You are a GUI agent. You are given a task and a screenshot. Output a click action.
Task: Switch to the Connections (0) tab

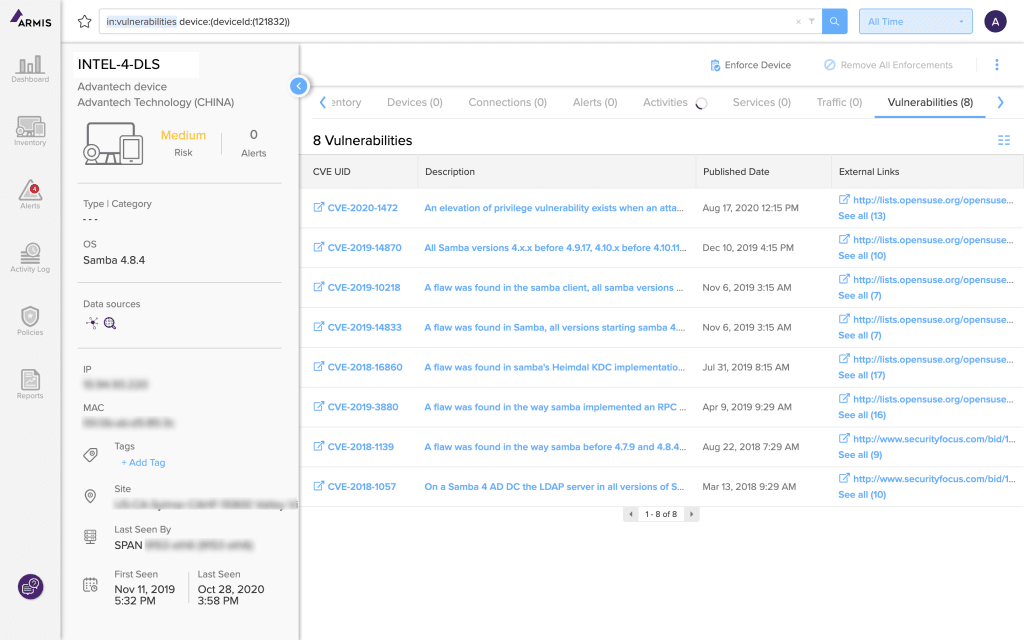point(507,103)
